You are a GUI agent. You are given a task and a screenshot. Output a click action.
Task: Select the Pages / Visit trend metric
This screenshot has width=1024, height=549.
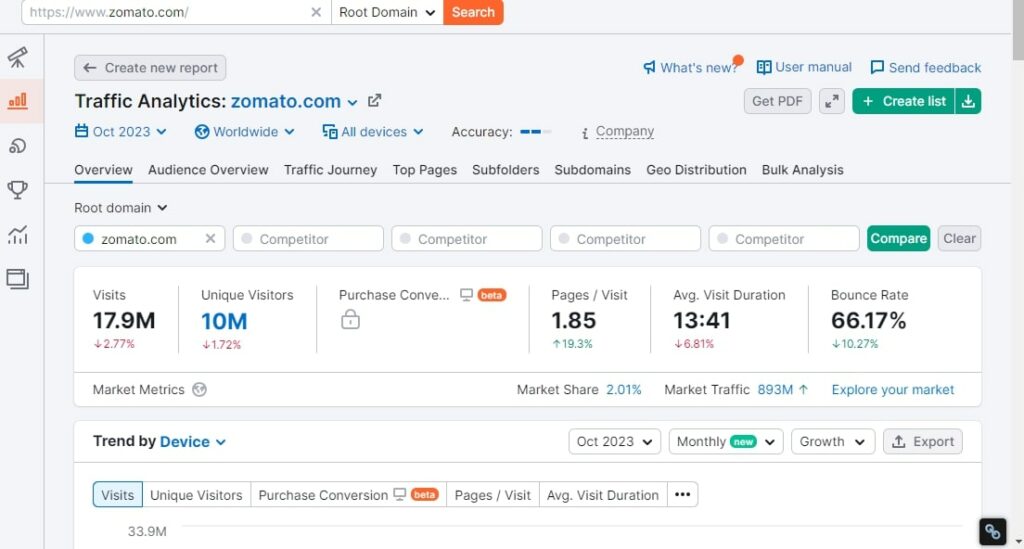pyautogui.click(x=492, y=495)
